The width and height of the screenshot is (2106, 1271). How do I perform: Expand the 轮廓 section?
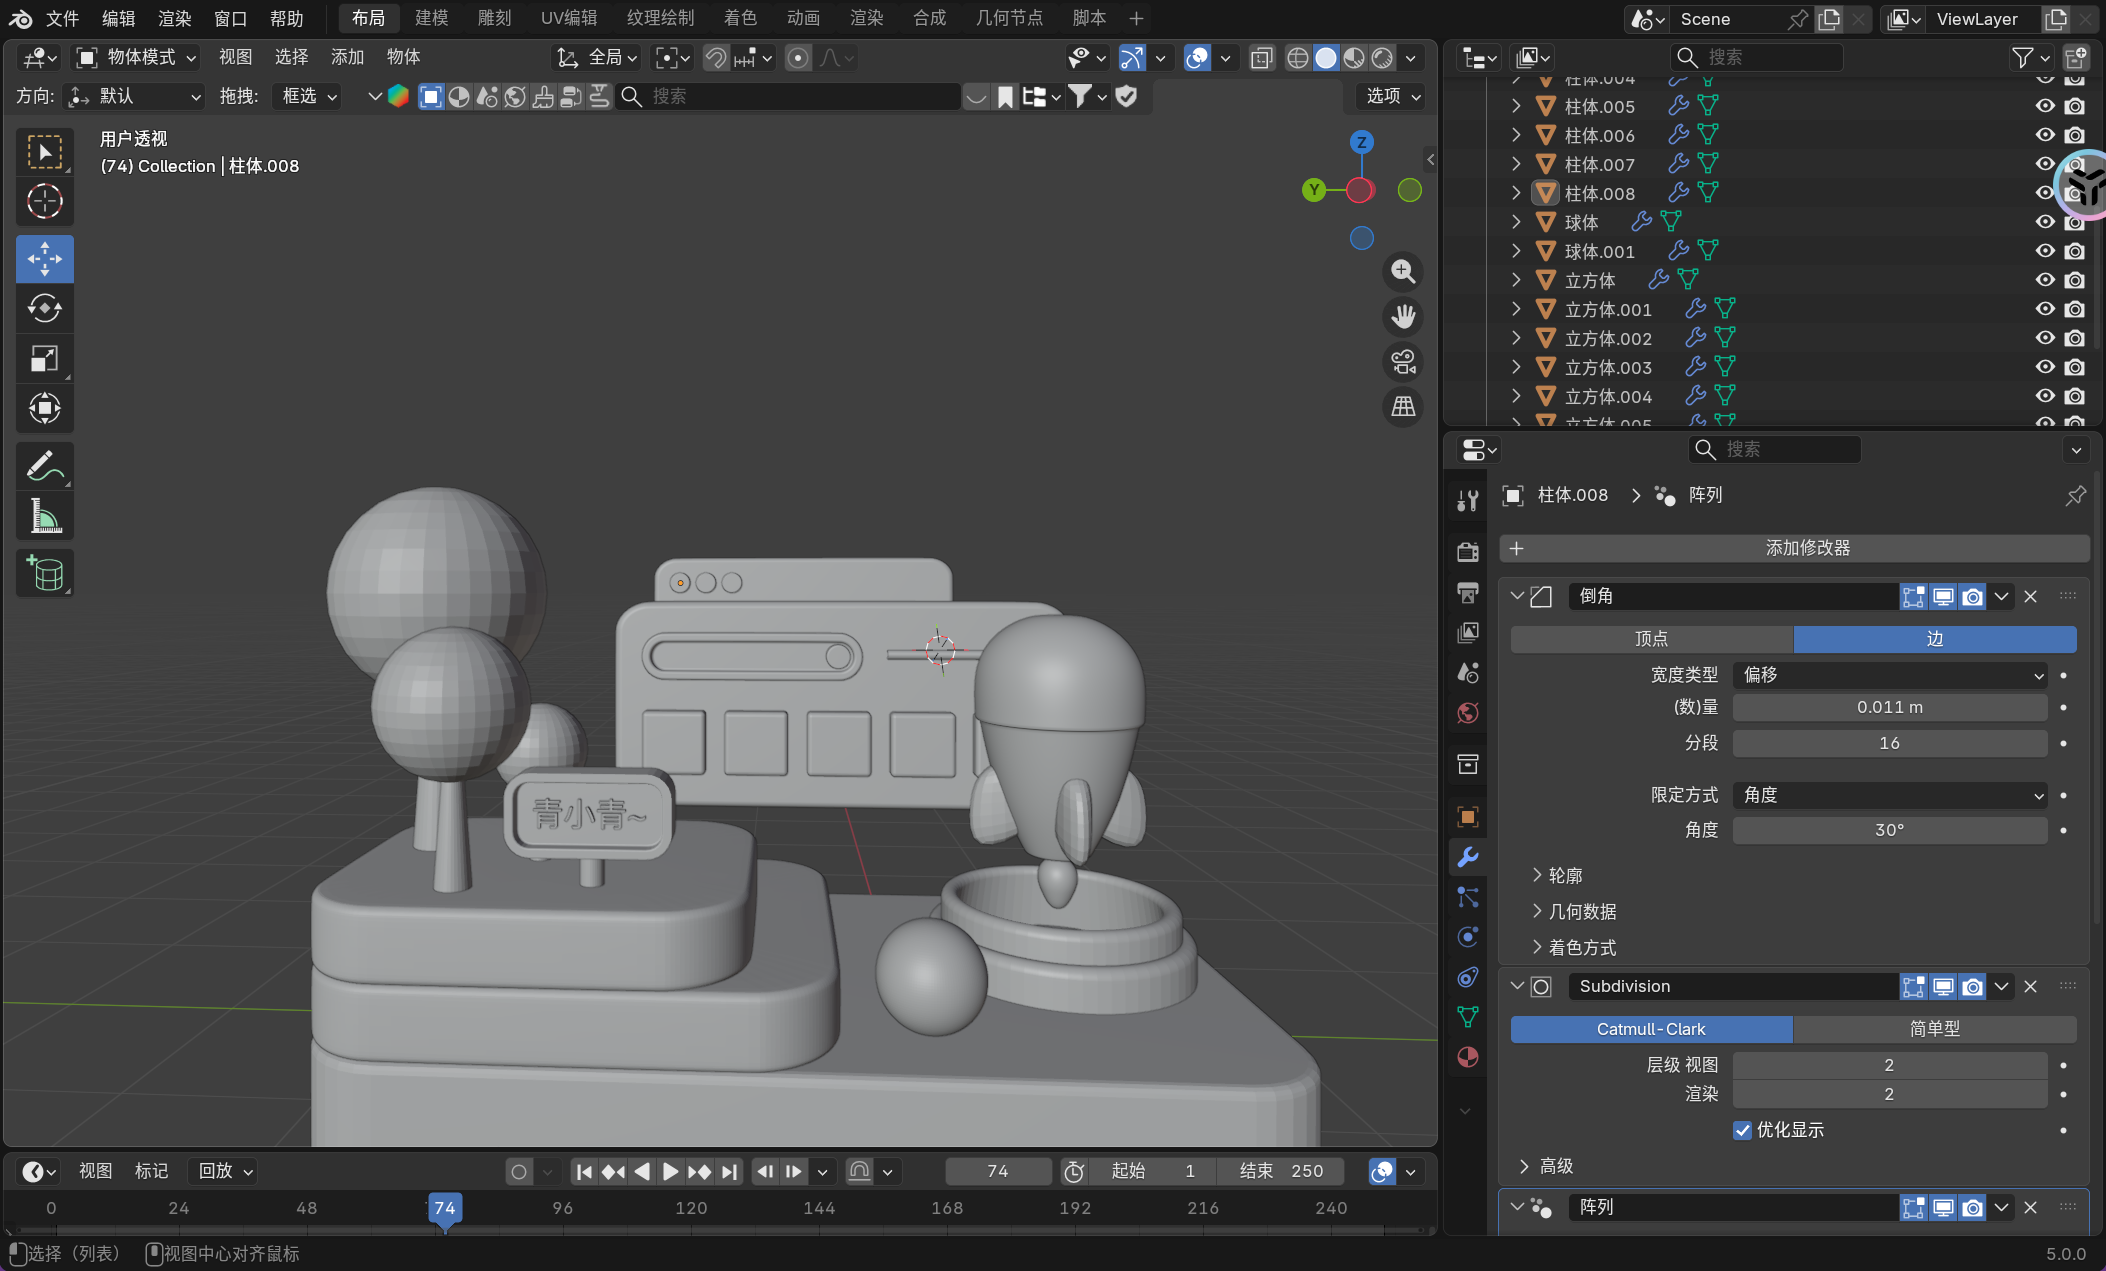[1565, 876]
